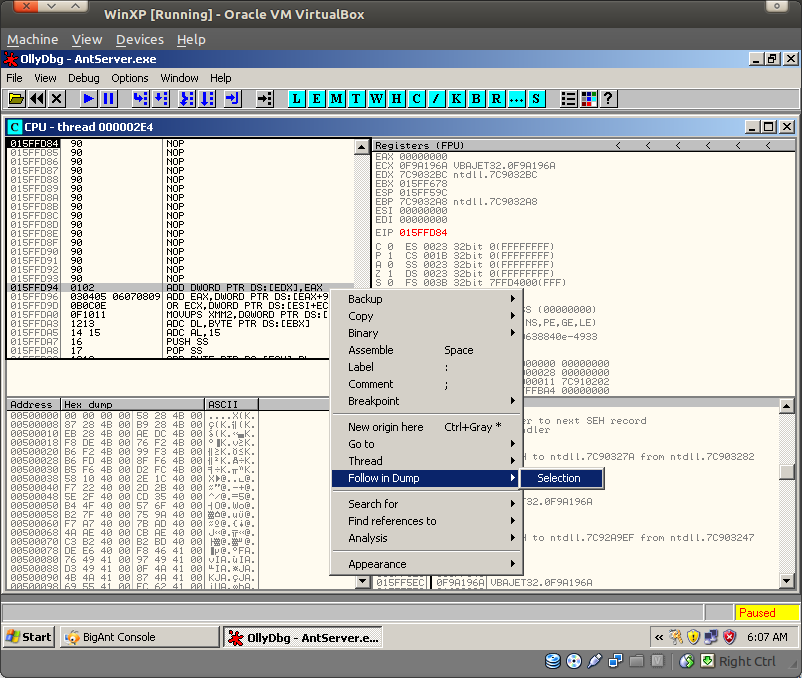802x678 pixels.
Task: Switch to BigAnt Console taskbar button
Action: pos(139,637)
